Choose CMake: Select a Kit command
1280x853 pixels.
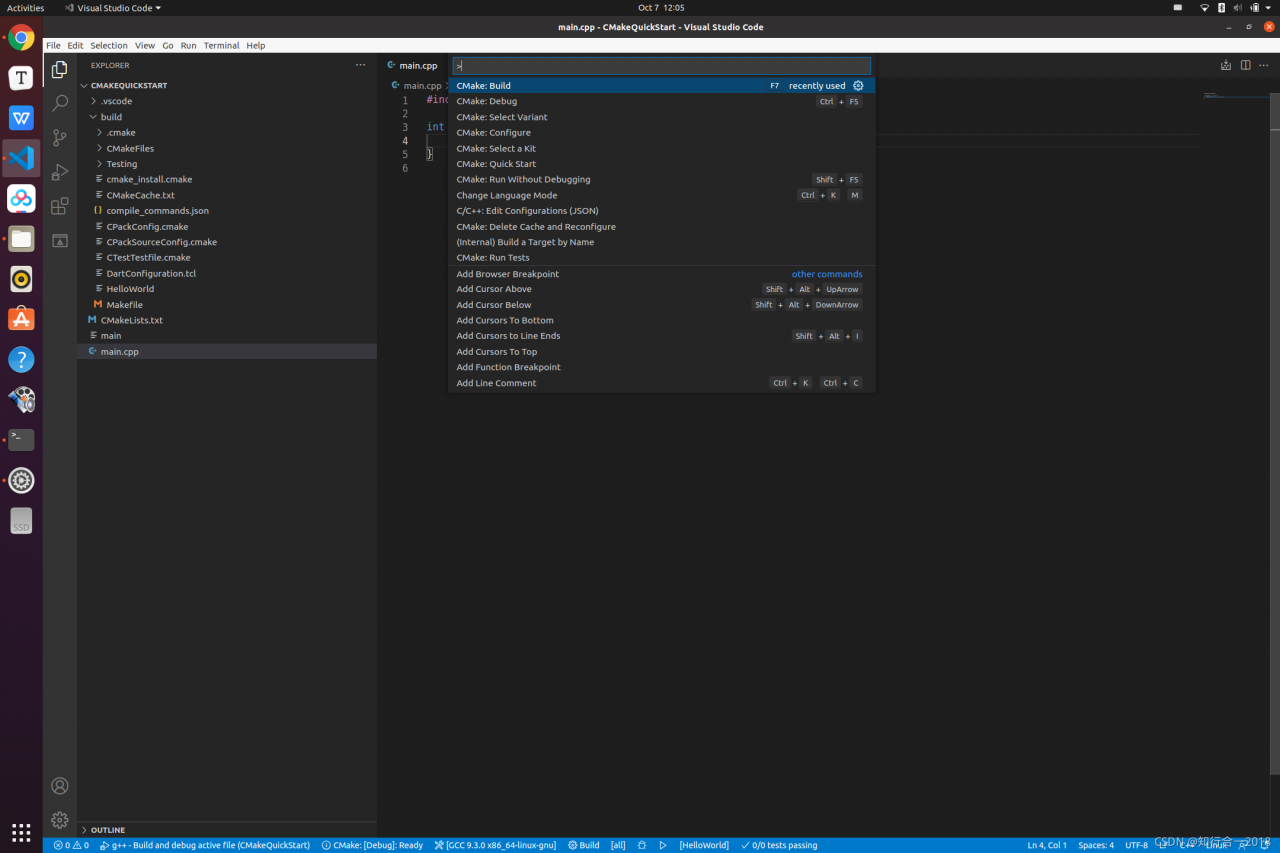point(661,148)
